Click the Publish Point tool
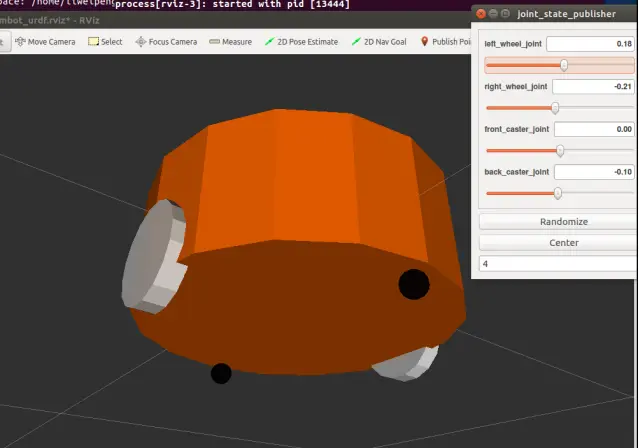 [x=446, y=42]
